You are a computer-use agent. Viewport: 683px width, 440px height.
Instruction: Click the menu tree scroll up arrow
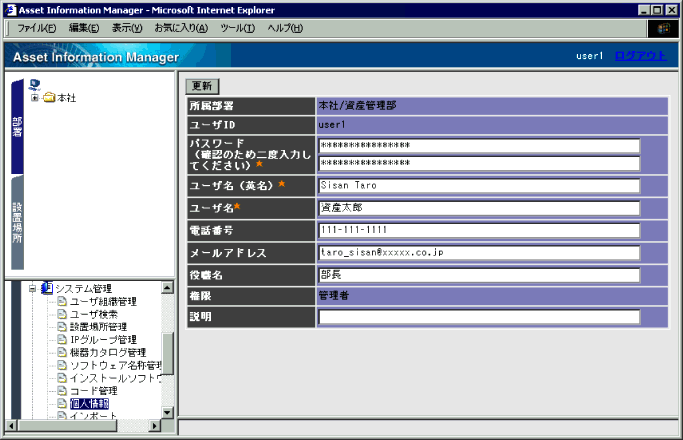point(168,288)
